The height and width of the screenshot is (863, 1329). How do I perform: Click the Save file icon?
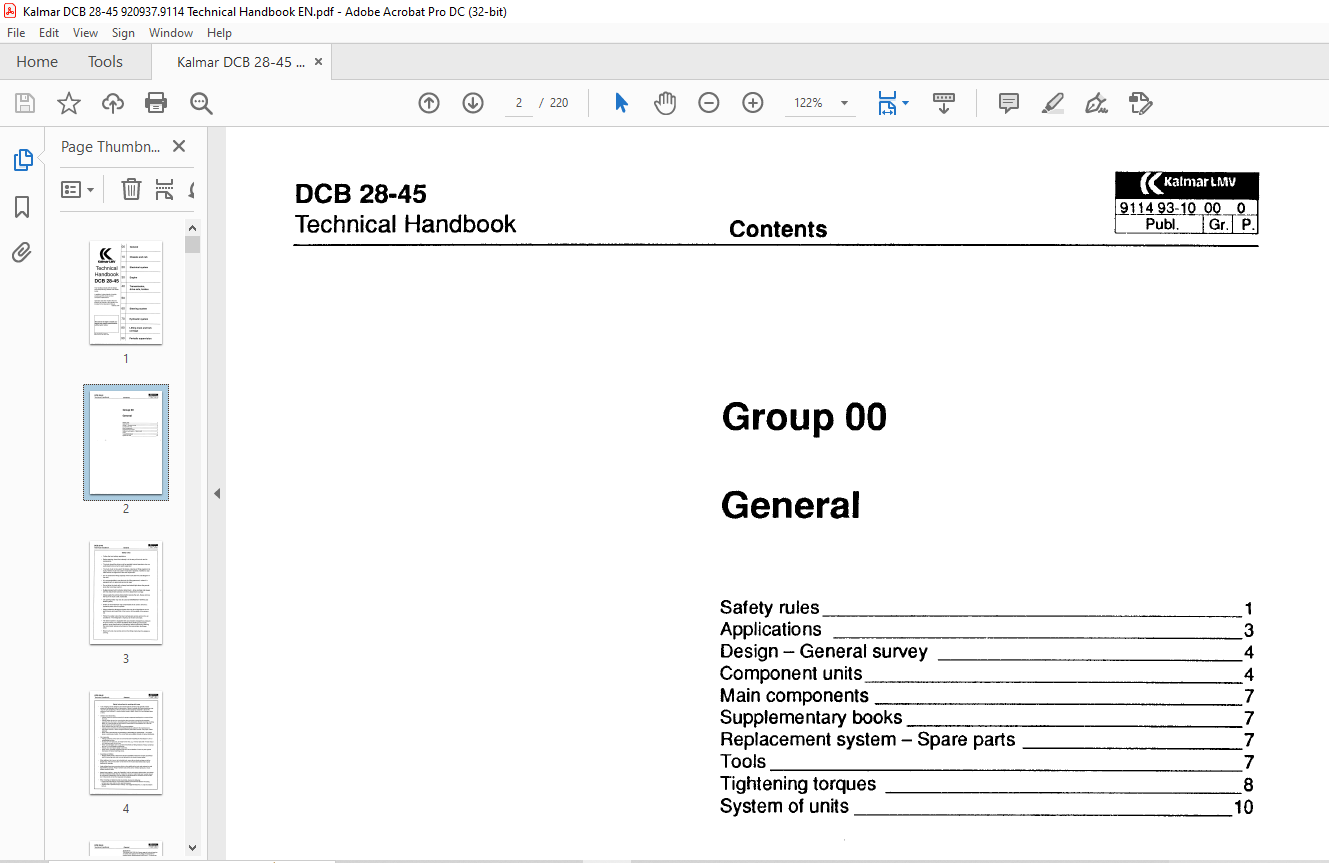(x=25, y=103)
